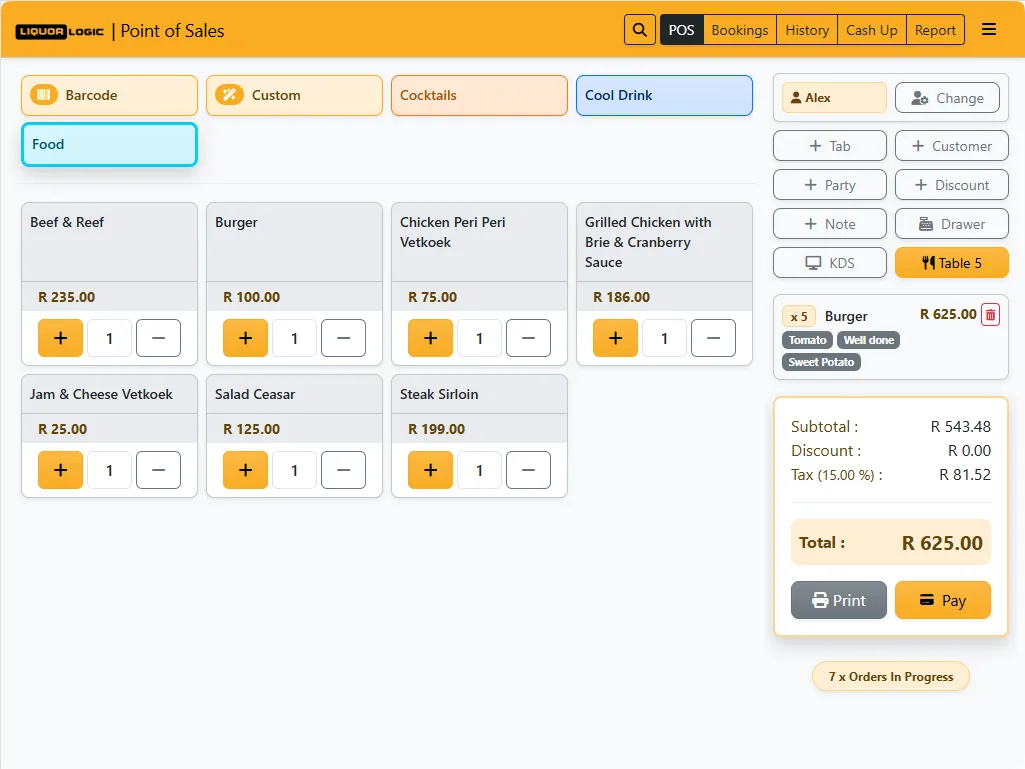Select the Cocktails category

479,95
